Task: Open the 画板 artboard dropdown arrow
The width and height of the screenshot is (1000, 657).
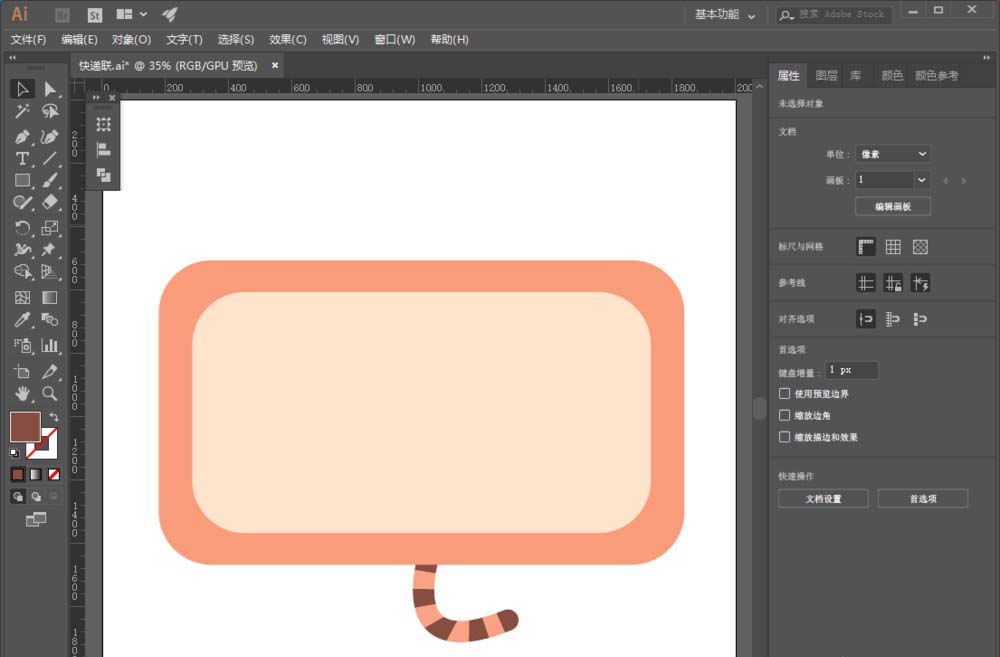Action: pyautogui.click(x=922, y=180)
